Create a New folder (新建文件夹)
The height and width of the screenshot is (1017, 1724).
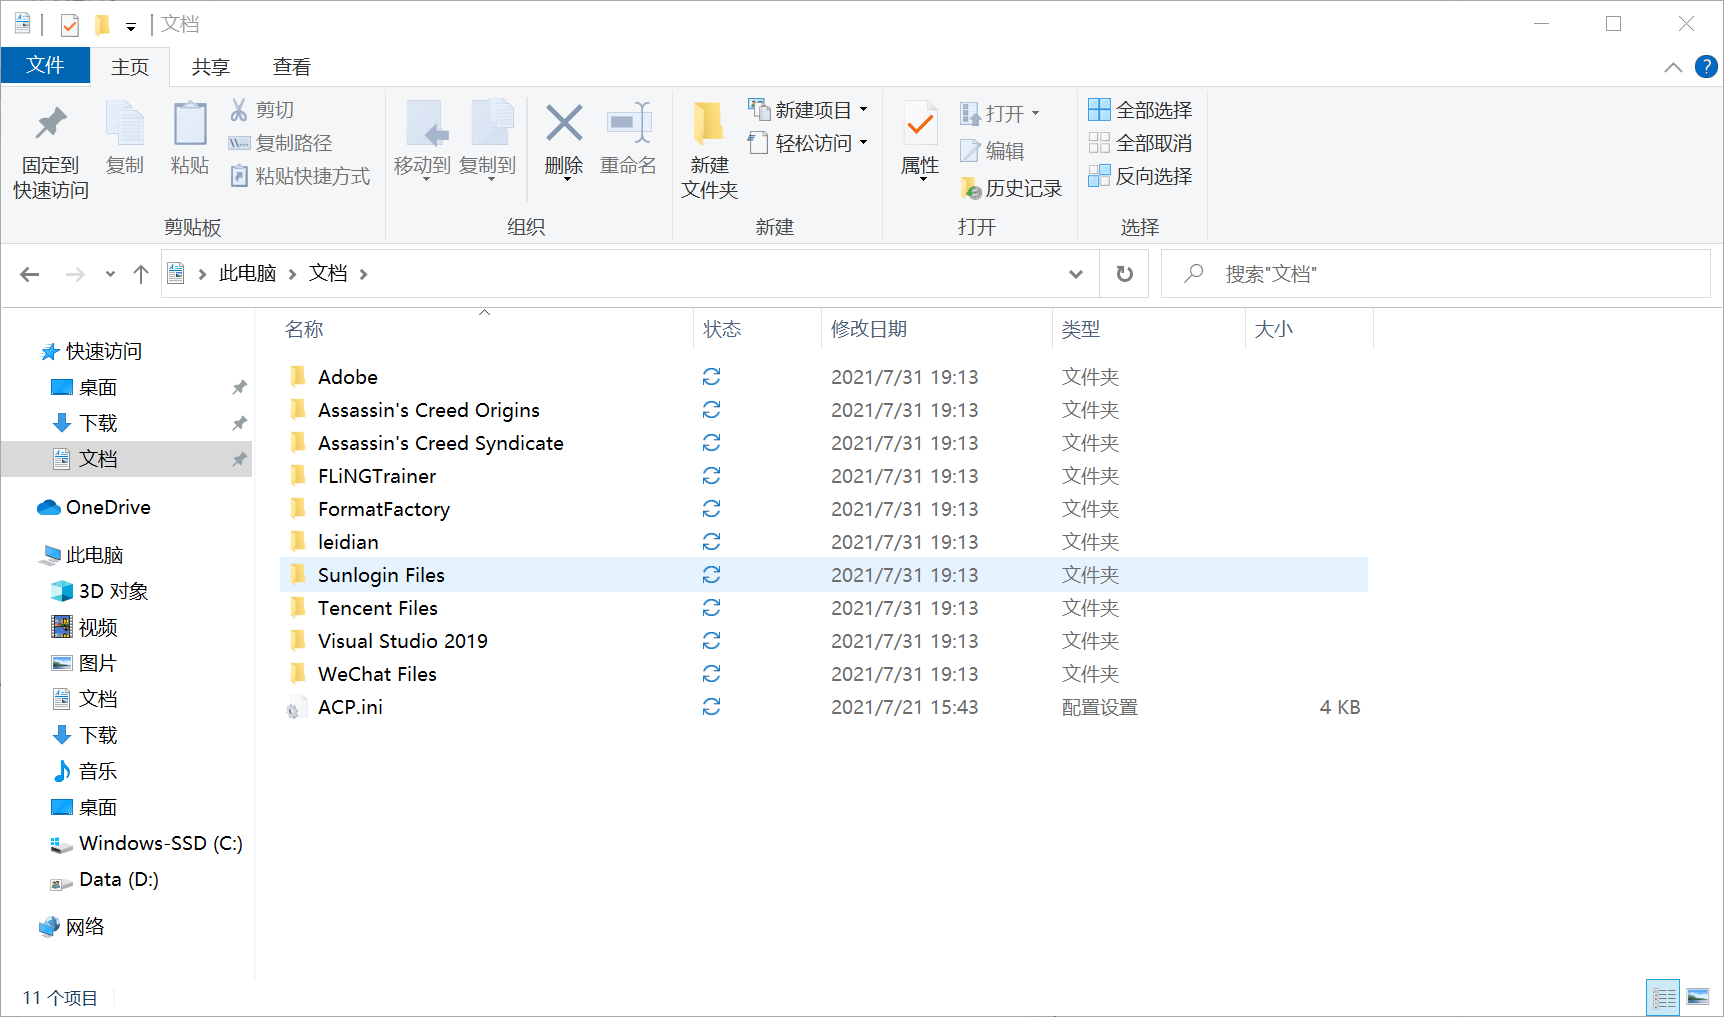pos(709,150)
